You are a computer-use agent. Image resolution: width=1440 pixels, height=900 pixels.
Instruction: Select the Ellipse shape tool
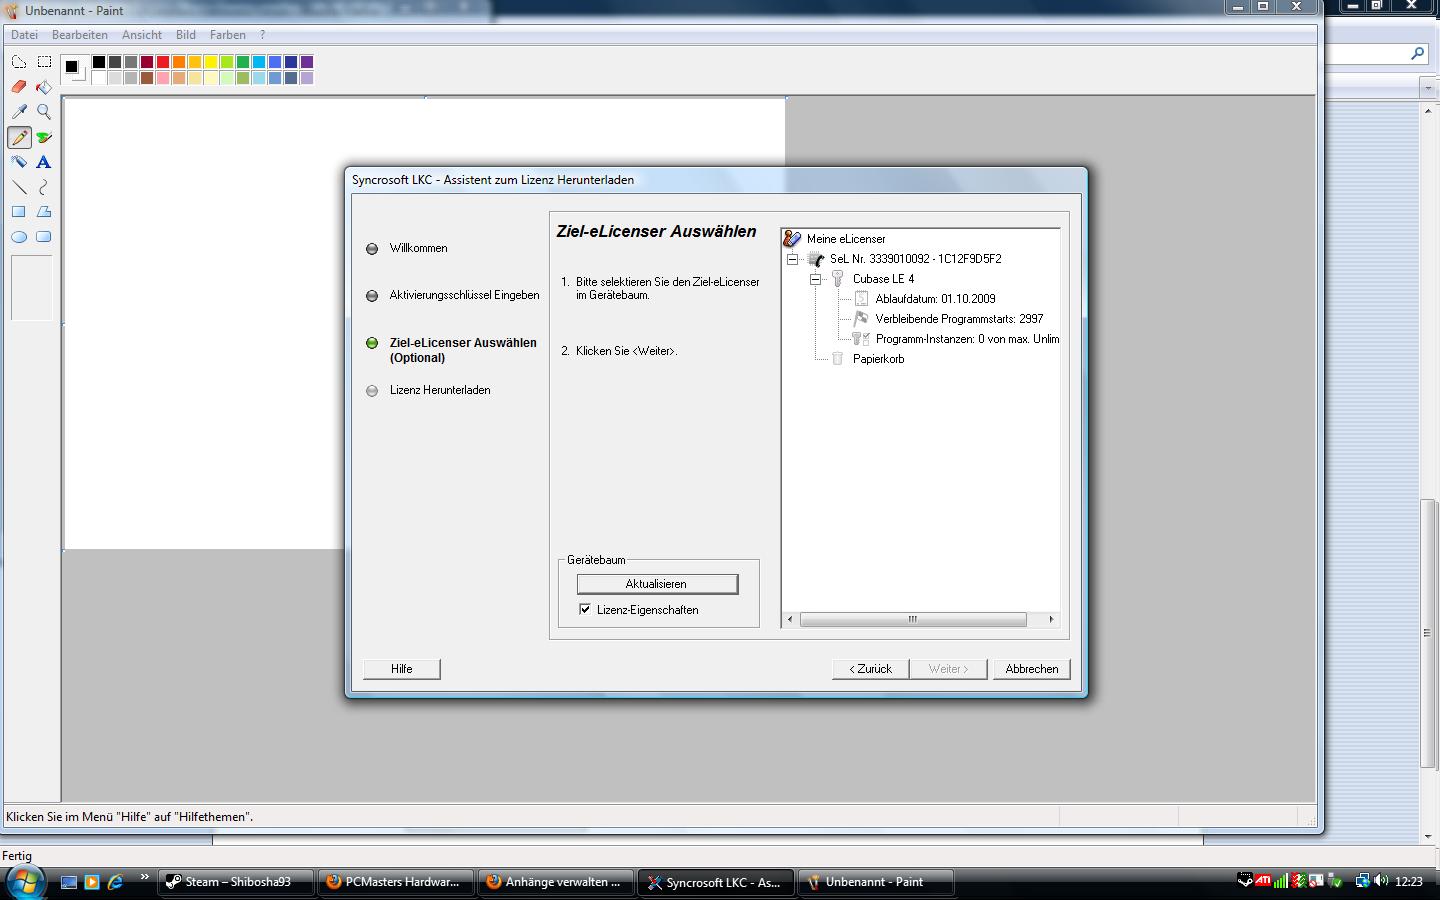pos(19,237)
